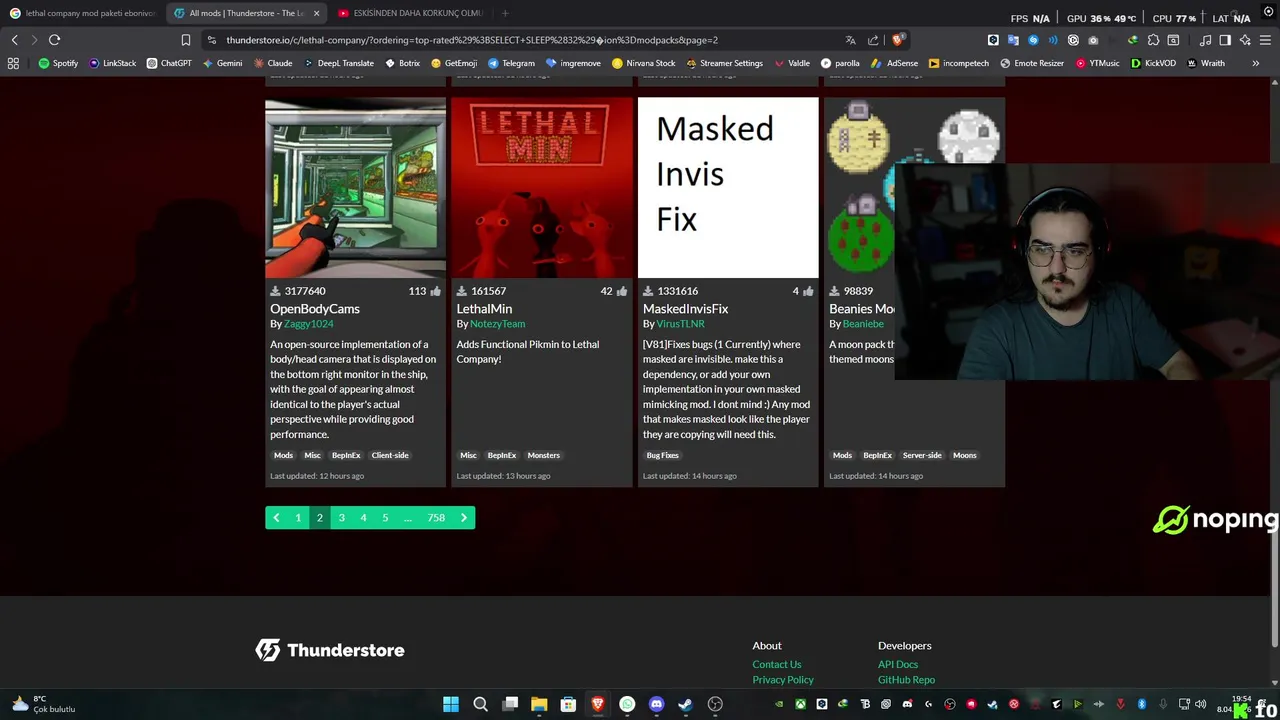
Task: Open the Contact Us footer link
Action: pos(777,664)
